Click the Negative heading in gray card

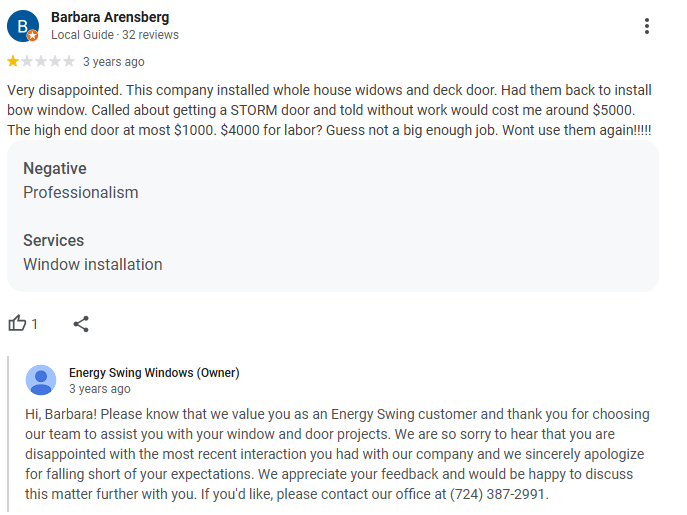click(x=55, y=168)
